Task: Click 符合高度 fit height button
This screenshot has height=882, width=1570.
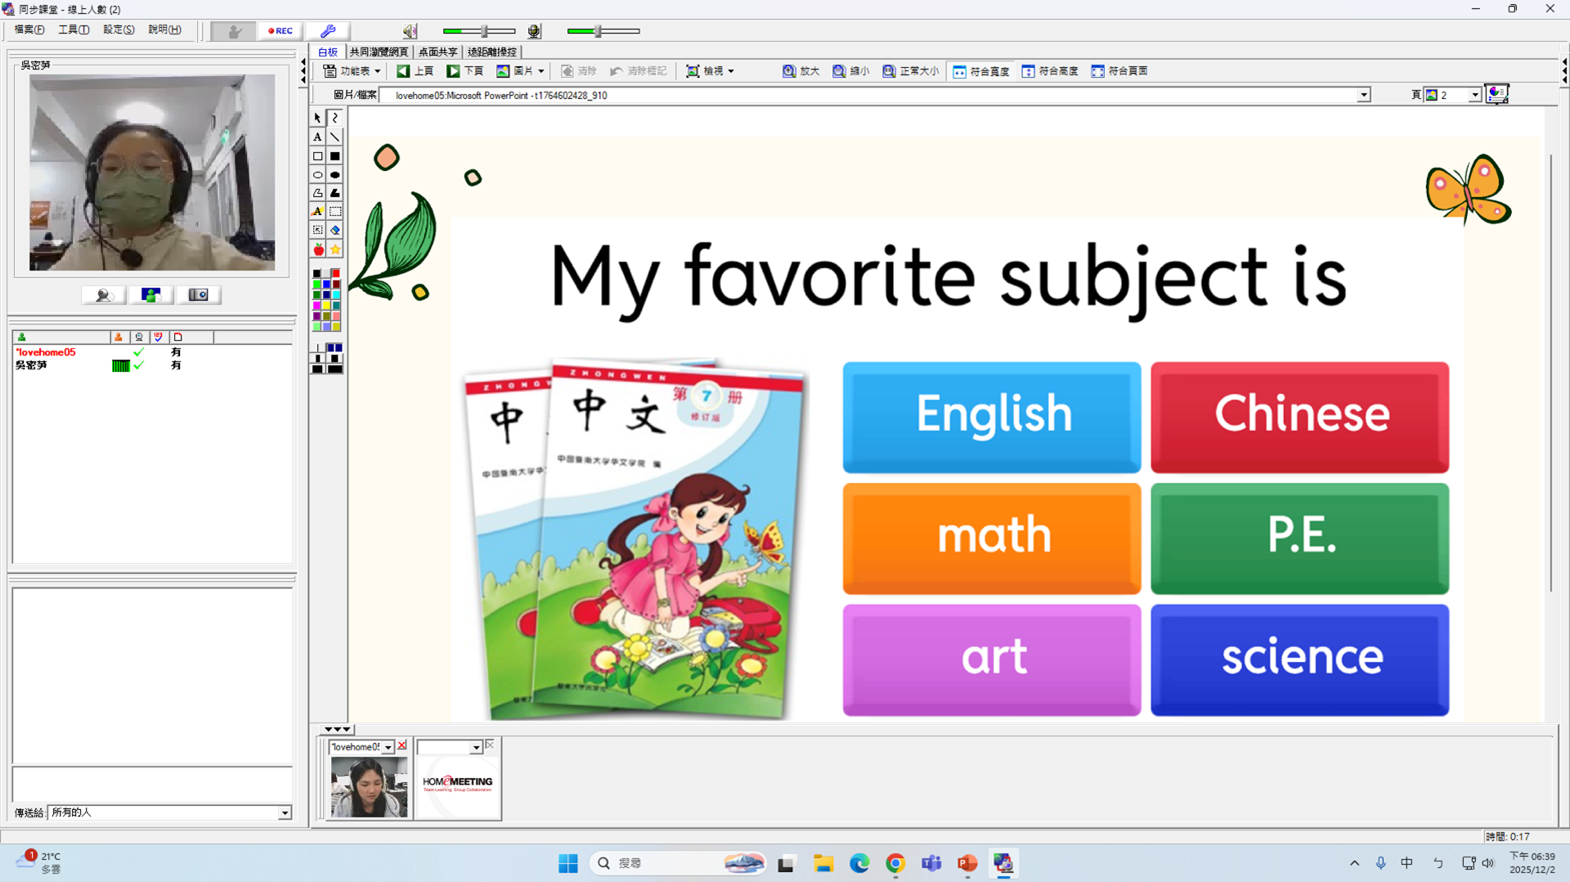Action: coord(1050,71)
